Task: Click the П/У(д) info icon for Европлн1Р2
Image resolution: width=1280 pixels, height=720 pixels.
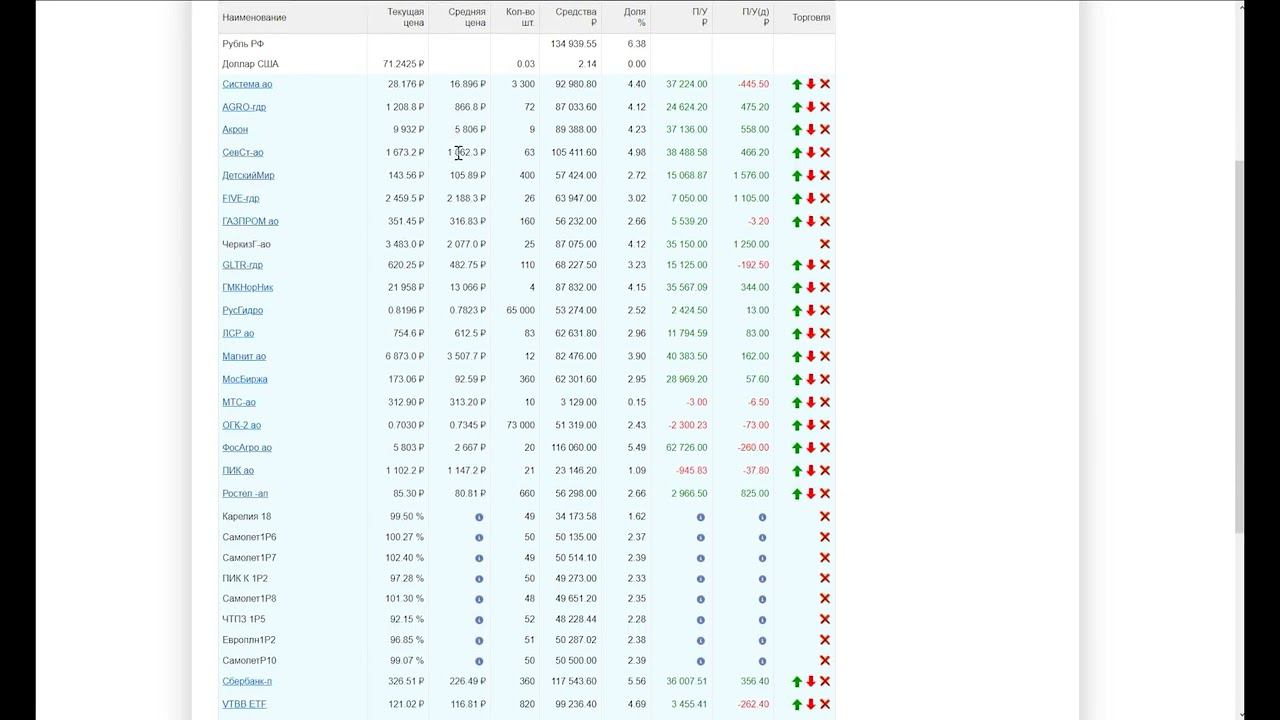Action: click(762, 640)
